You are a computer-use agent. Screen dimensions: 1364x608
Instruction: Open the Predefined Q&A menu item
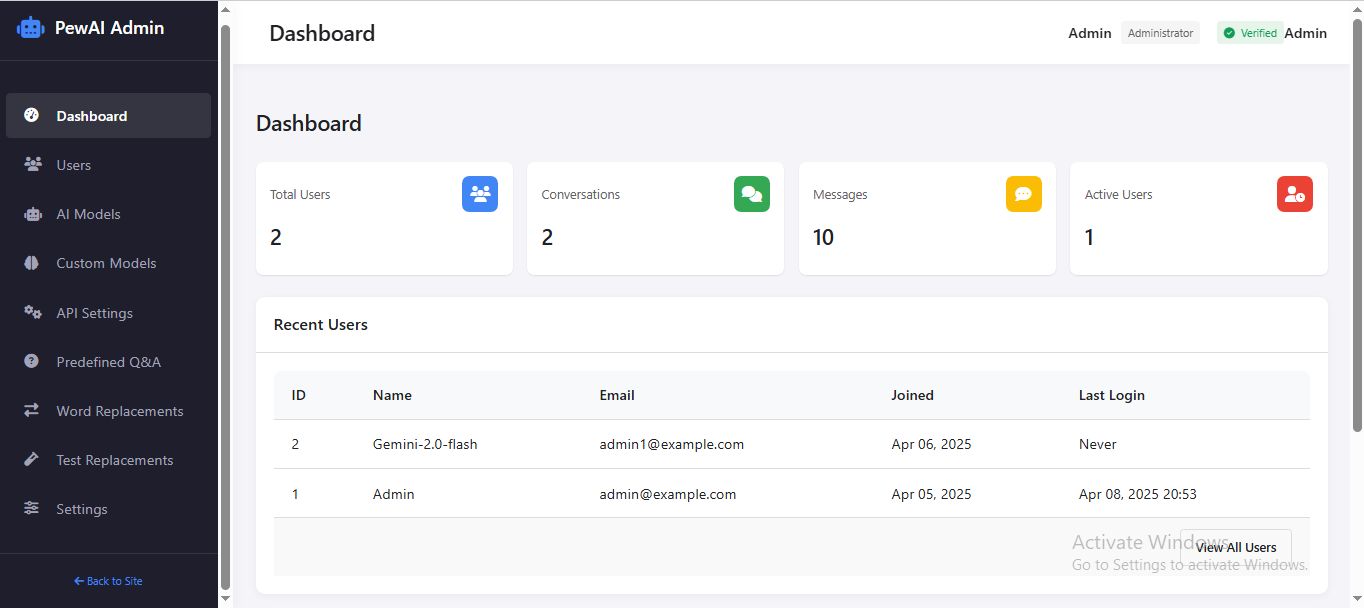(x=108, y=362)
